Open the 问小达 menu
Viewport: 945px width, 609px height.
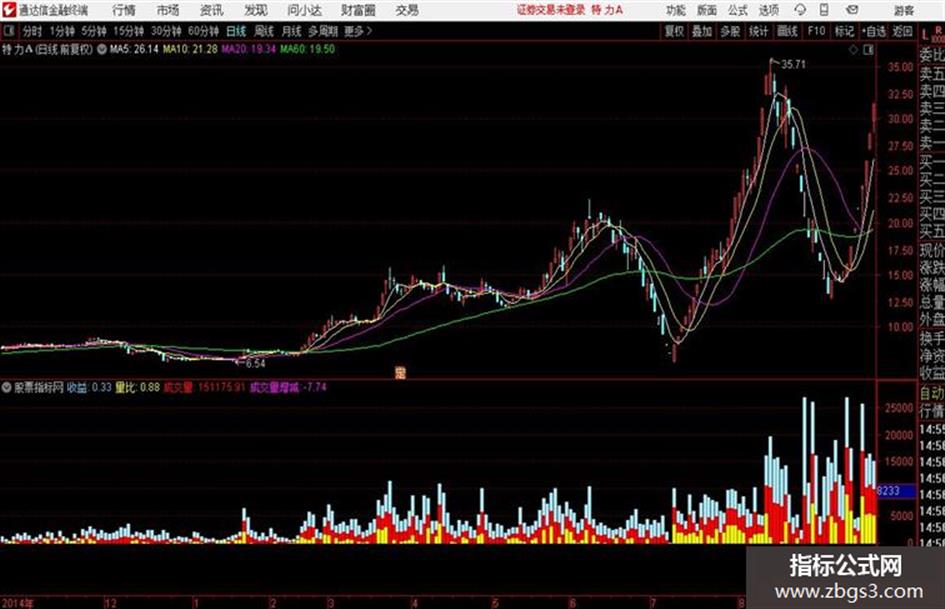pos(304,10)
